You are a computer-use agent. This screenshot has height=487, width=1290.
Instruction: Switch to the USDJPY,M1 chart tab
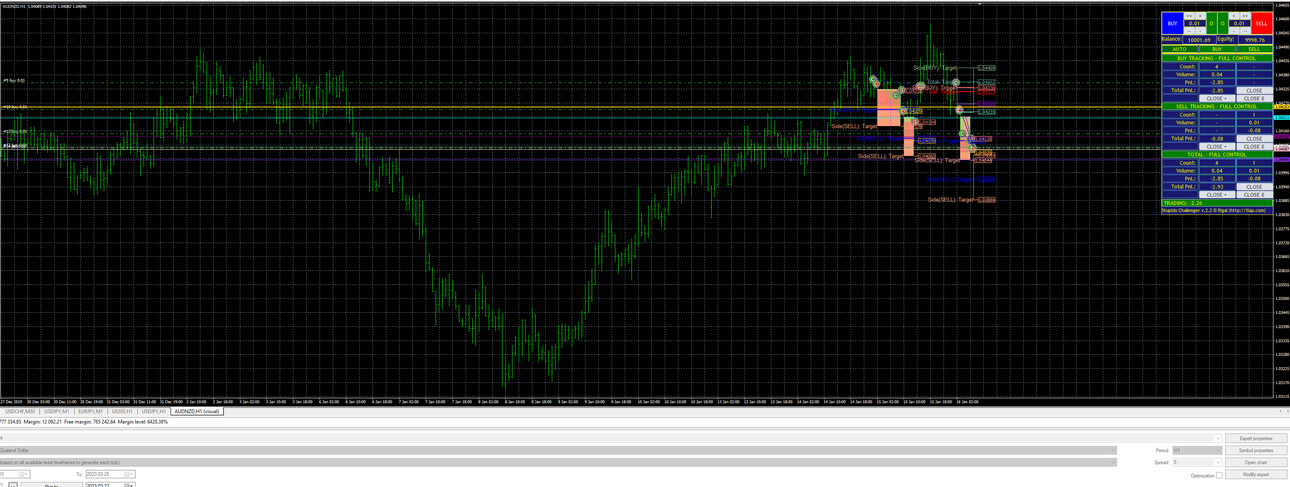57,411
